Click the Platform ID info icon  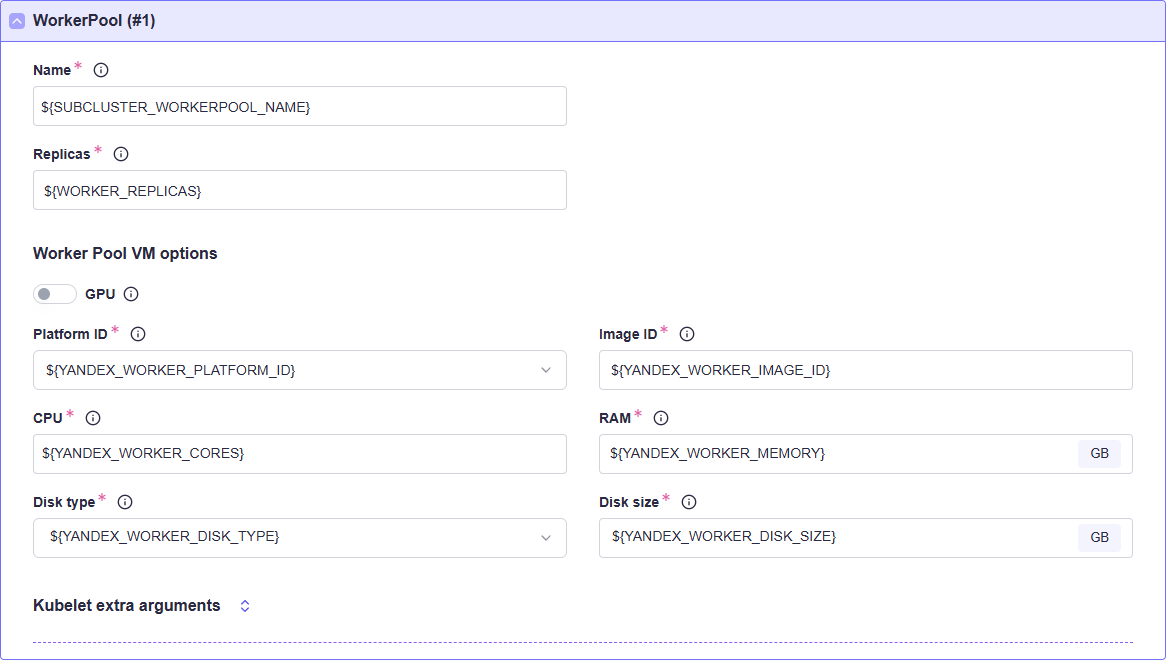138,334
